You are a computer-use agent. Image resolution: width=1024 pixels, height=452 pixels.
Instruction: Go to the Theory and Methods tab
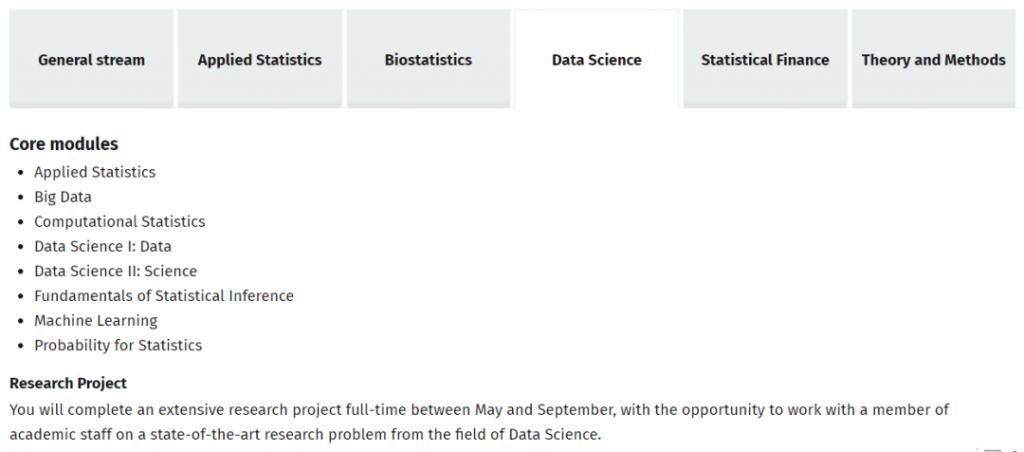(933, 60)
